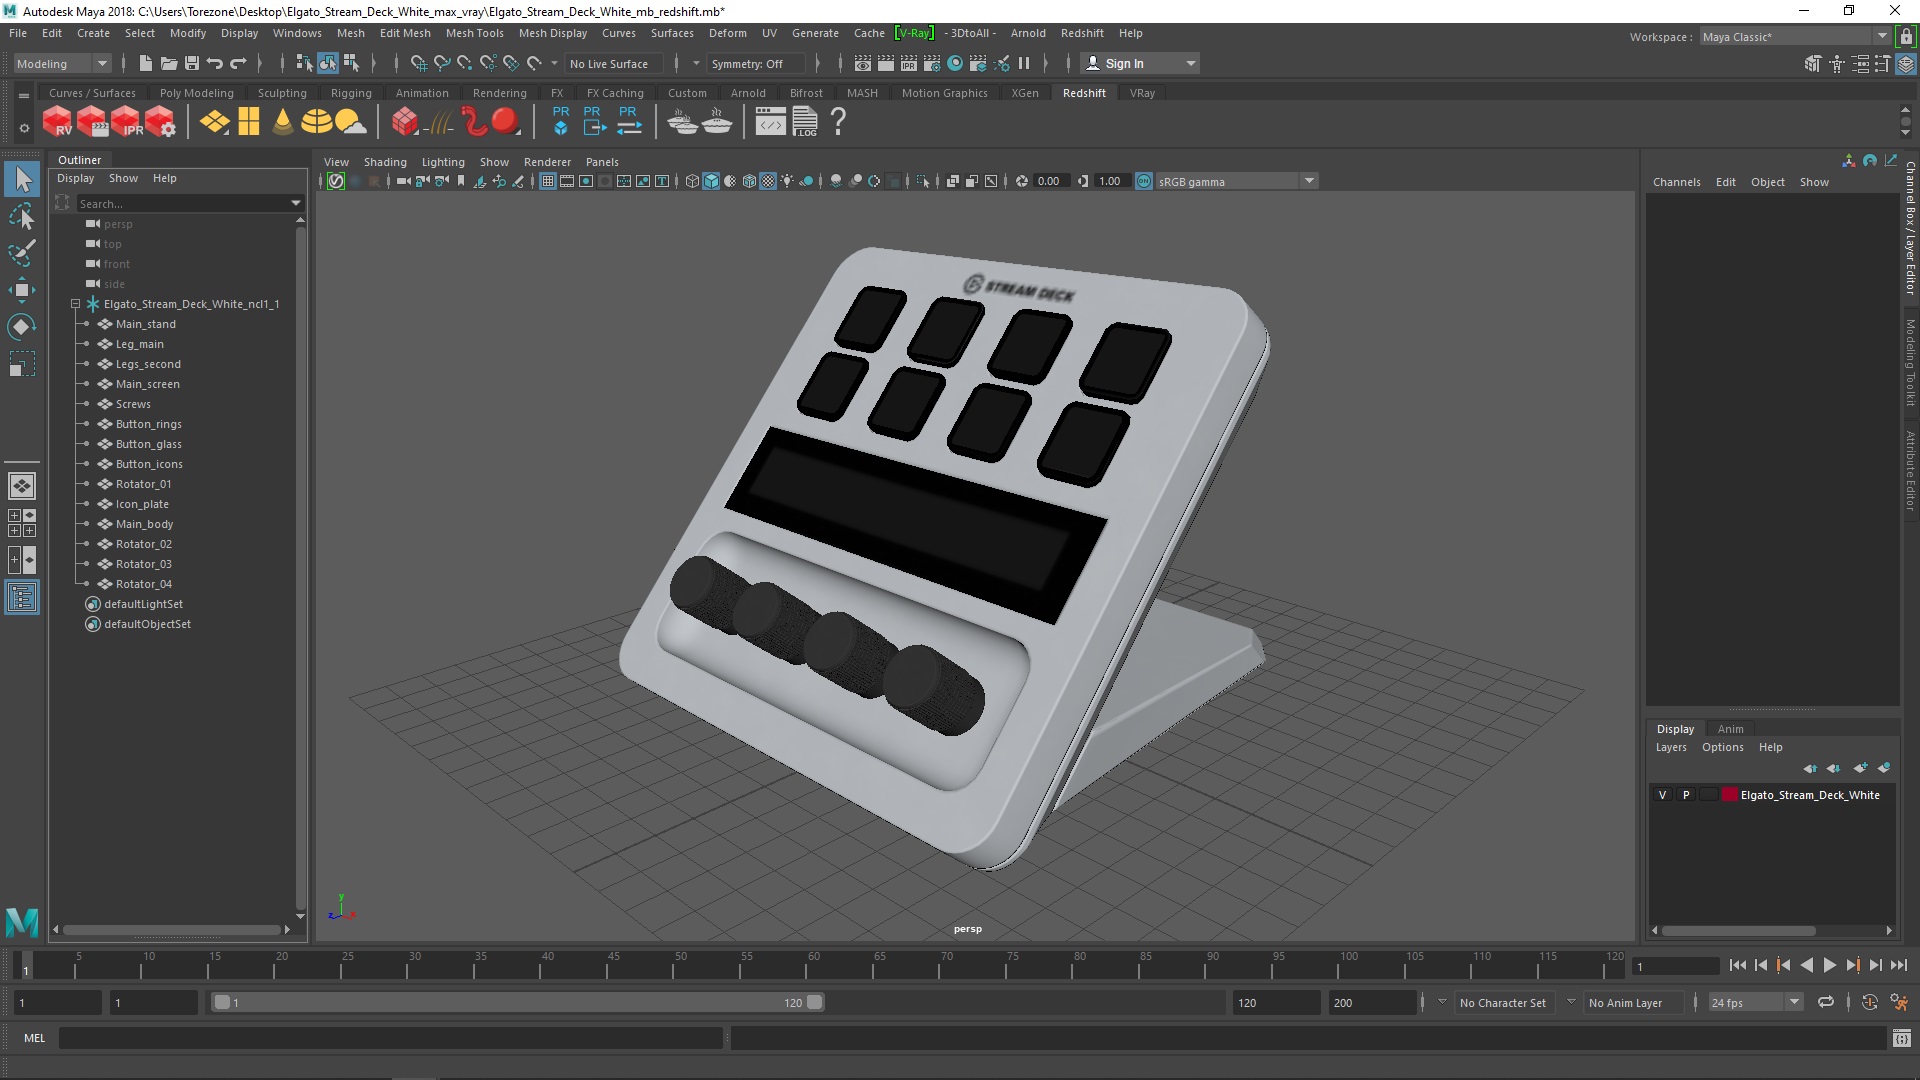Click the range slider end handle at 120
The image size is (1920, 1080).
click(x=815, y=1003)
